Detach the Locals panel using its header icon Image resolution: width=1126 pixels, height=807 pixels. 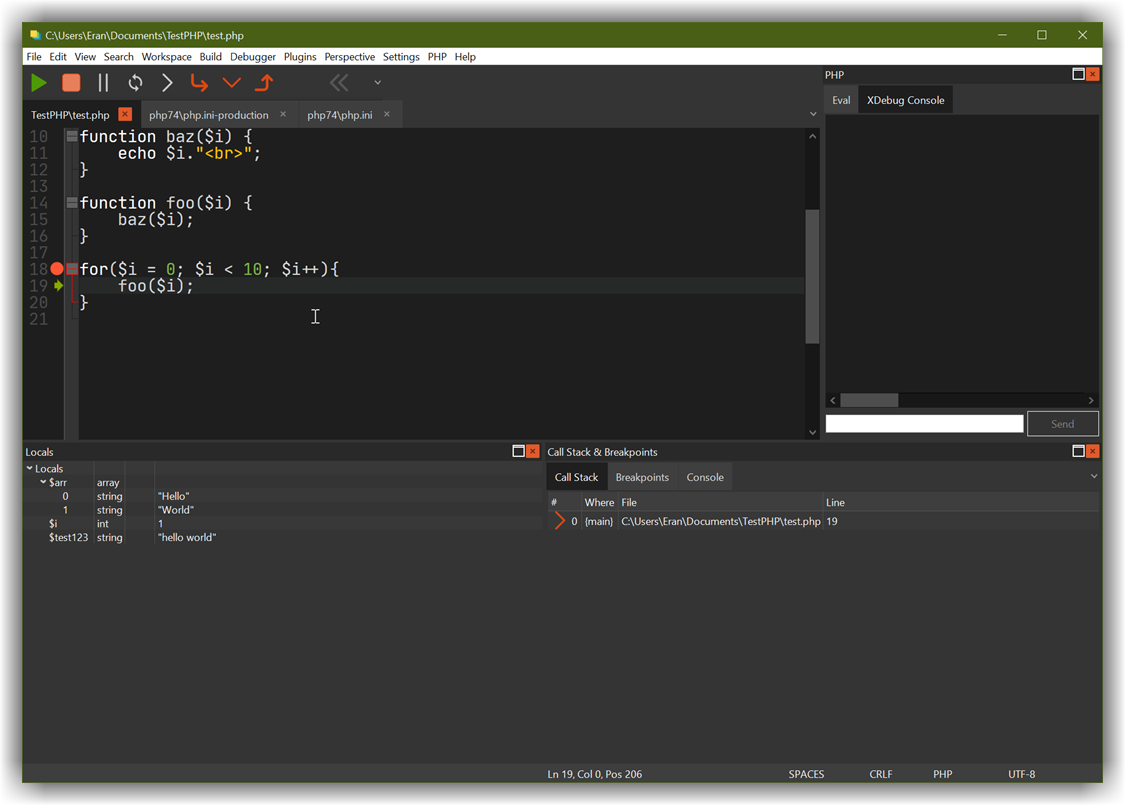[x=518, y=451]
